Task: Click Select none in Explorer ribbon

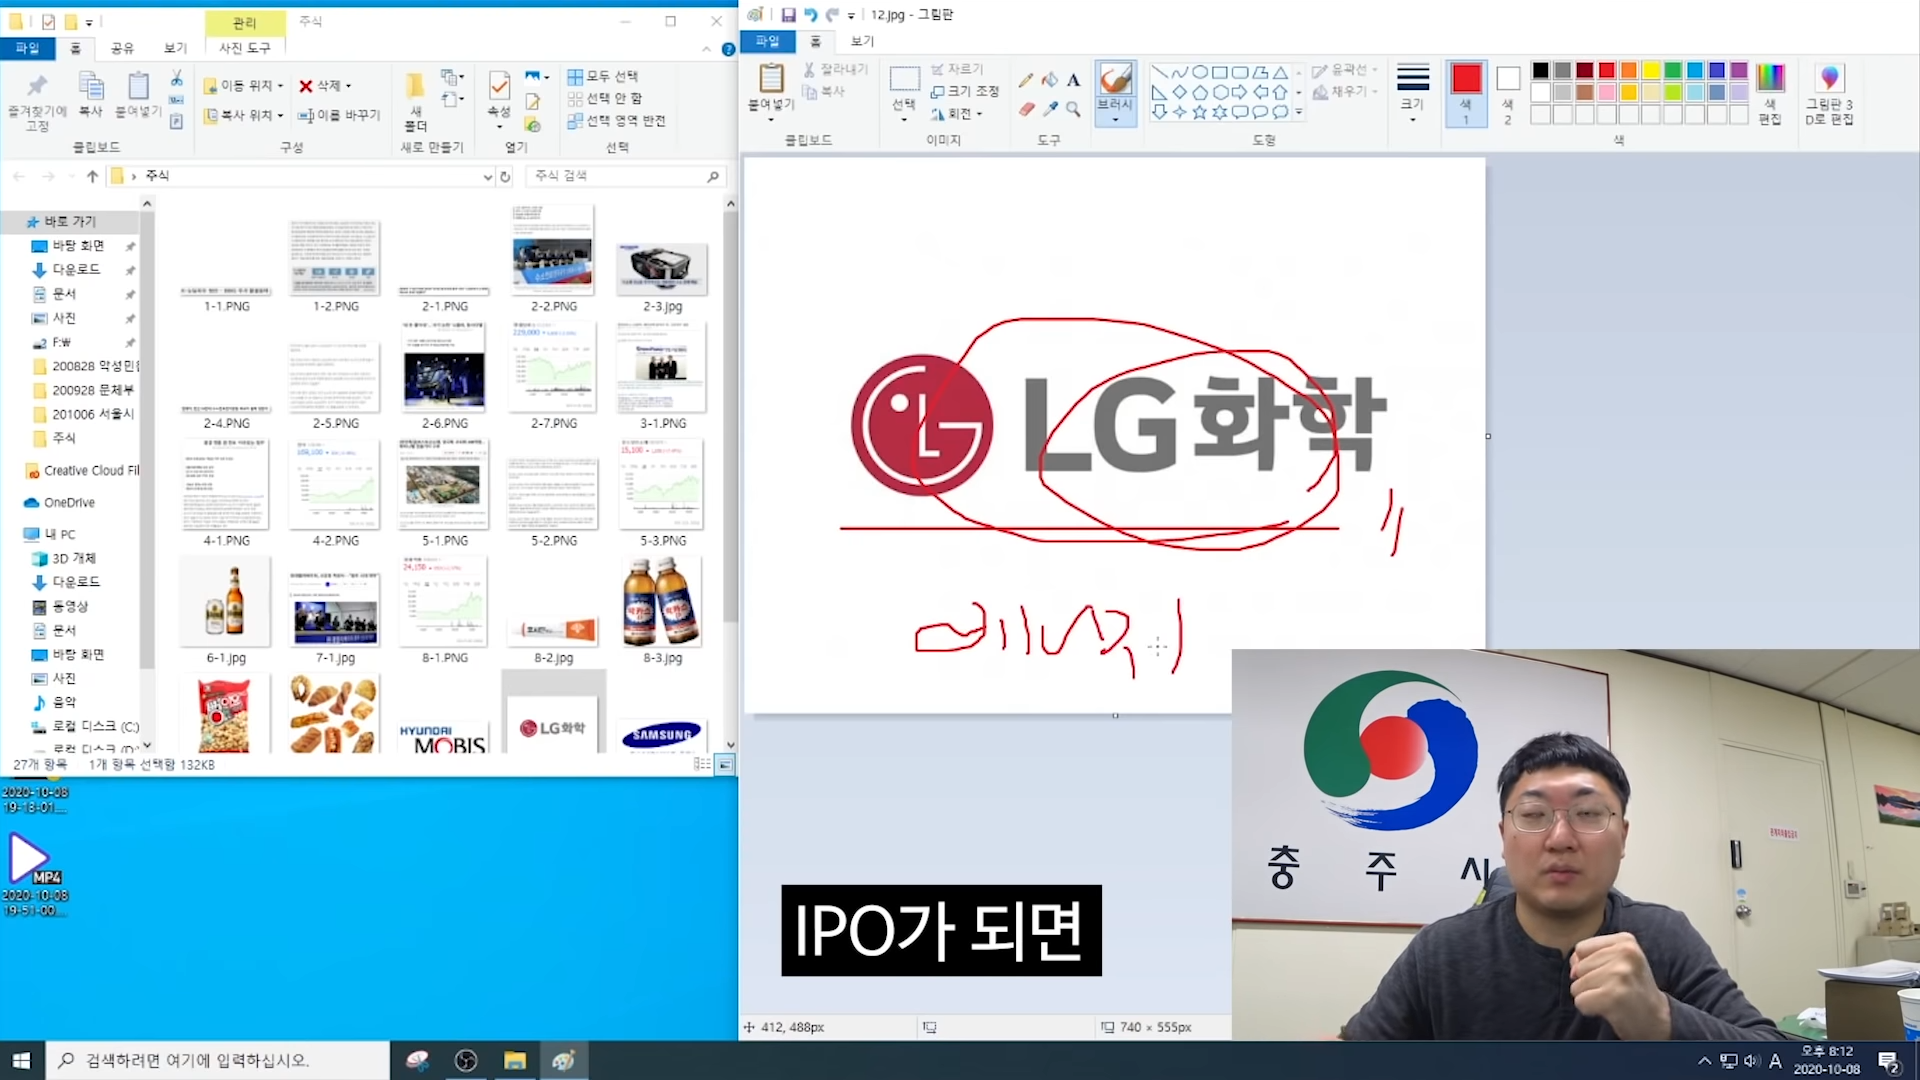Action: (605, 98)
